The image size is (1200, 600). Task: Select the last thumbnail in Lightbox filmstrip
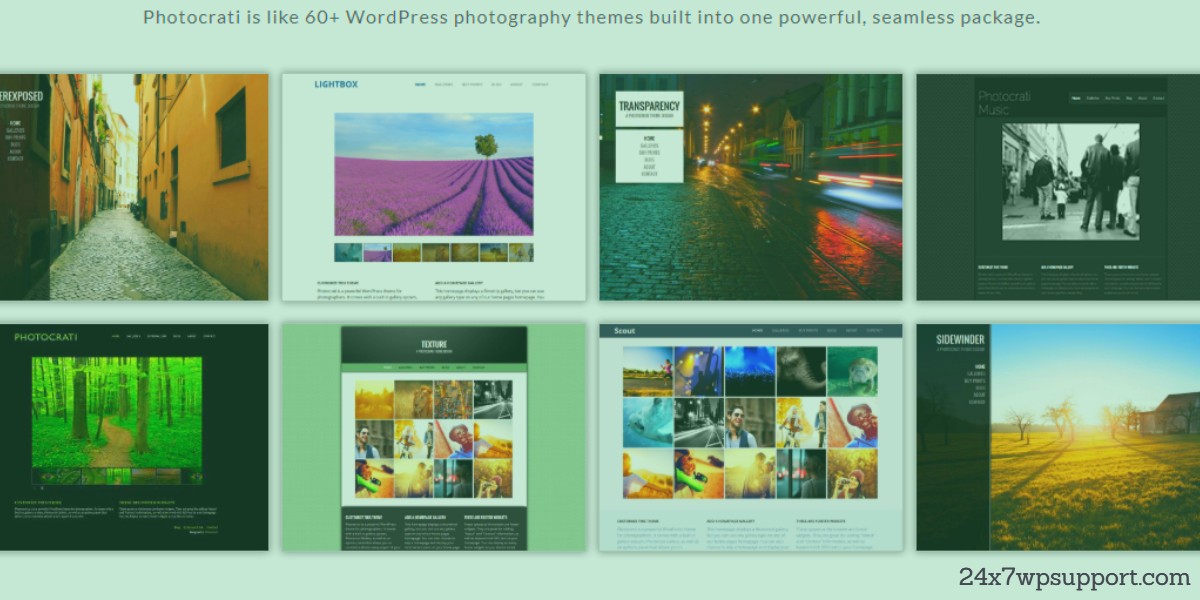(x=521, y=253)
